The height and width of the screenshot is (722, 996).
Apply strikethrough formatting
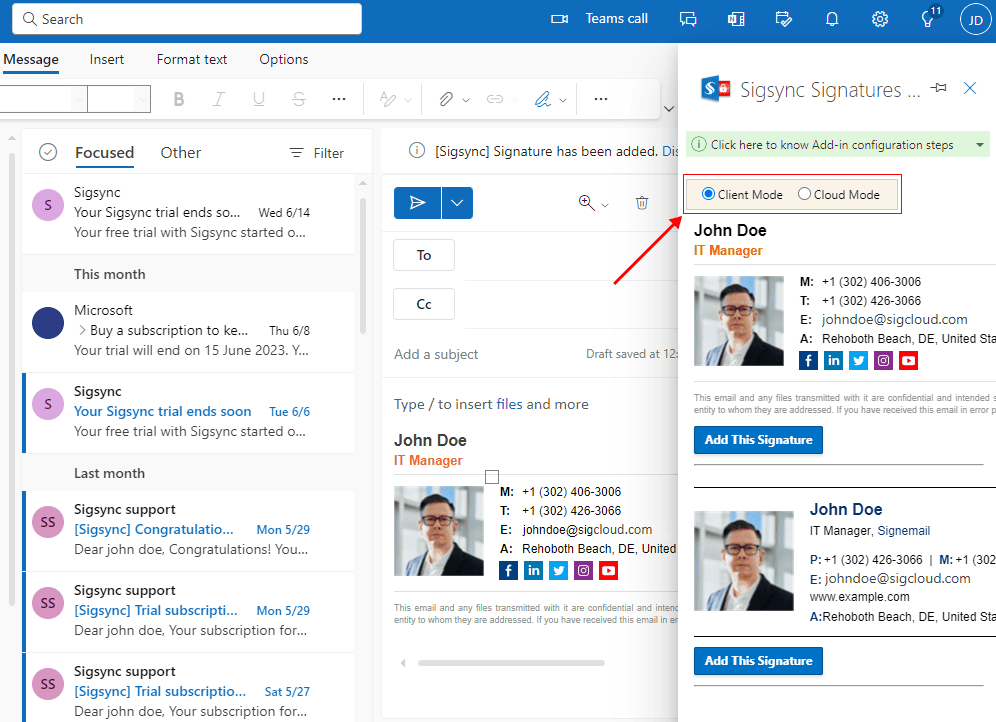[x=298, y=99]
